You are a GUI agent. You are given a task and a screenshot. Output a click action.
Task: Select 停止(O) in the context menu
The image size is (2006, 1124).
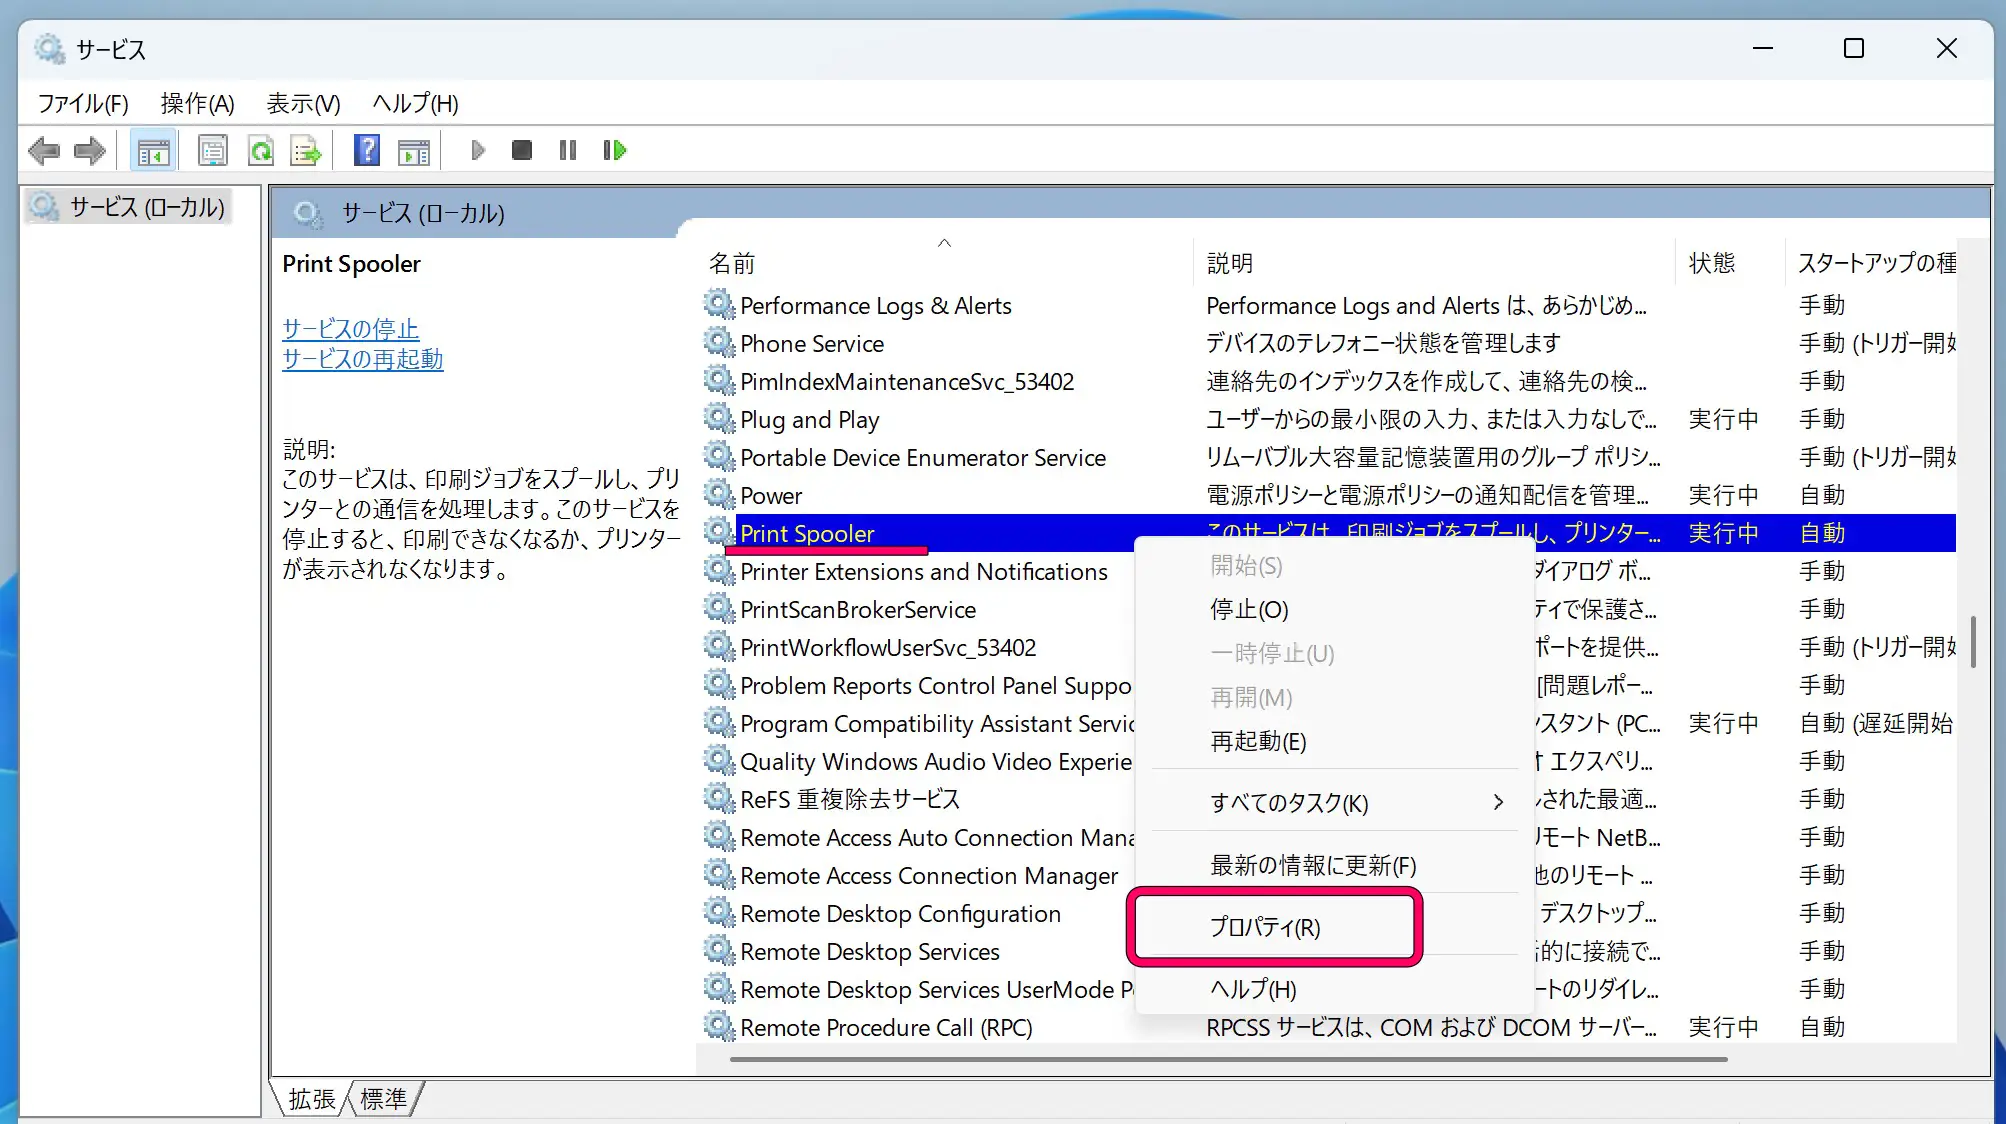pos(1249,609)
